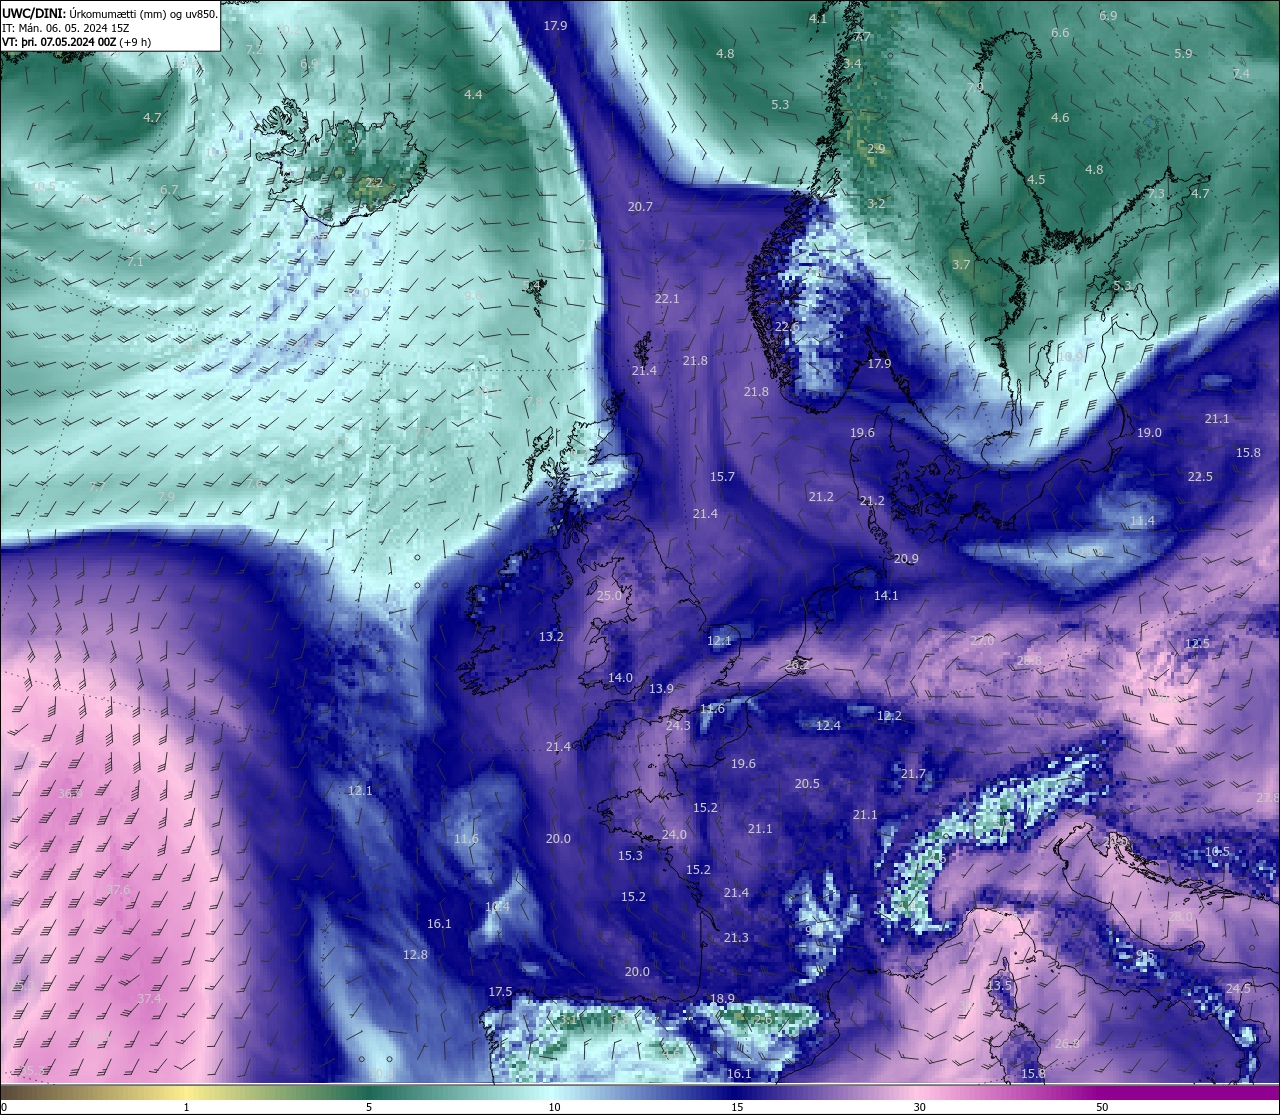This screenshot has height=1115, width=1280.
Task: Click the 20.5 value over eastern France
Action: pos(807,784)
